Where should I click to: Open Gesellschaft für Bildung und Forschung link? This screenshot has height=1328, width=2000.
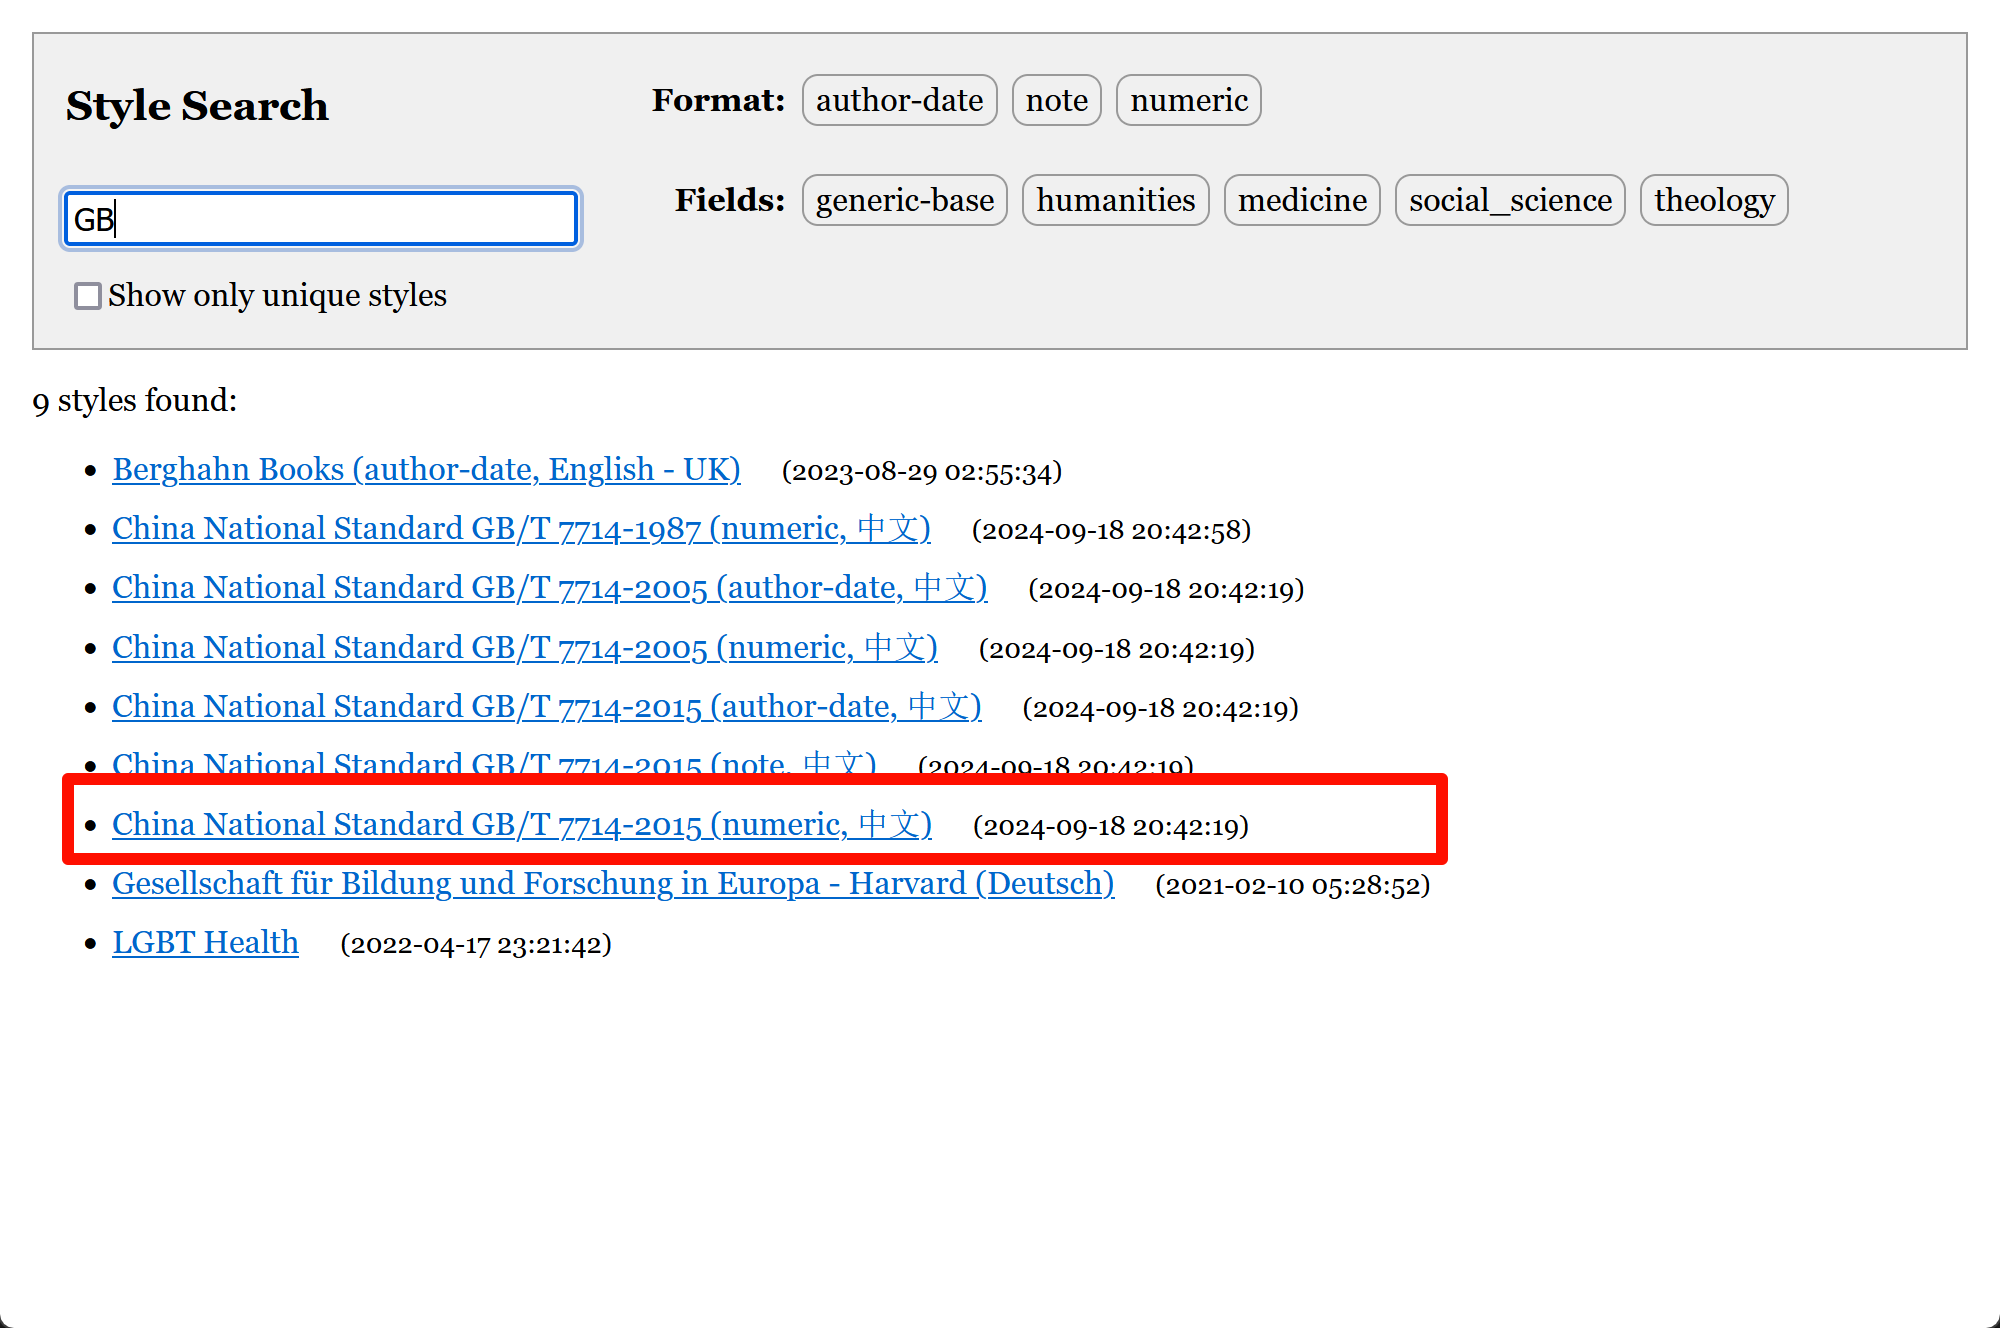click(x=612, y=884)
